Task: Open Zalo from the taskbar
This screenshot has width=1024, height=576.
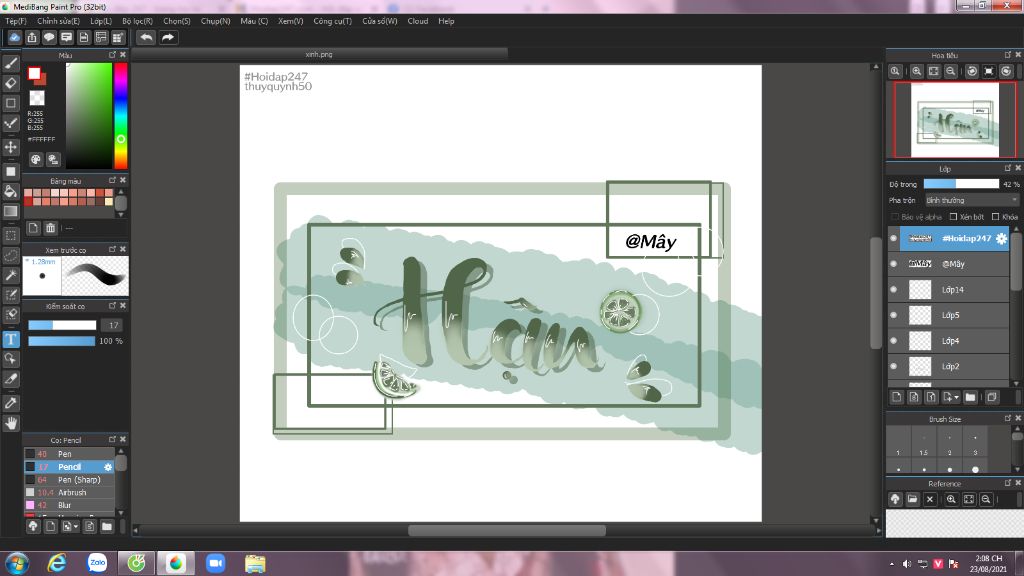Action: pos(97,562)
